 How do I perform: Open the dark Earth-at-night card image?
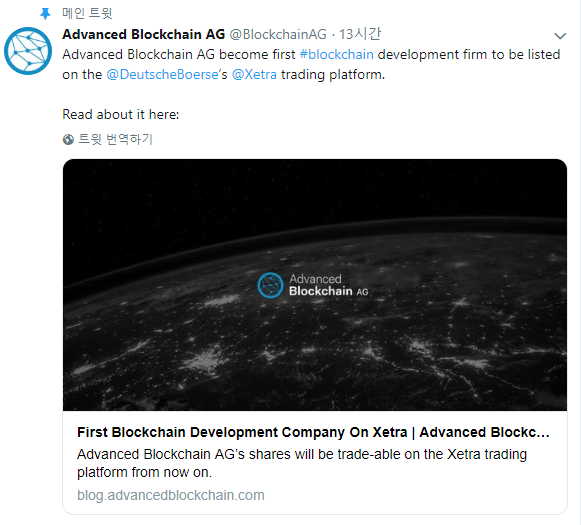315,285
